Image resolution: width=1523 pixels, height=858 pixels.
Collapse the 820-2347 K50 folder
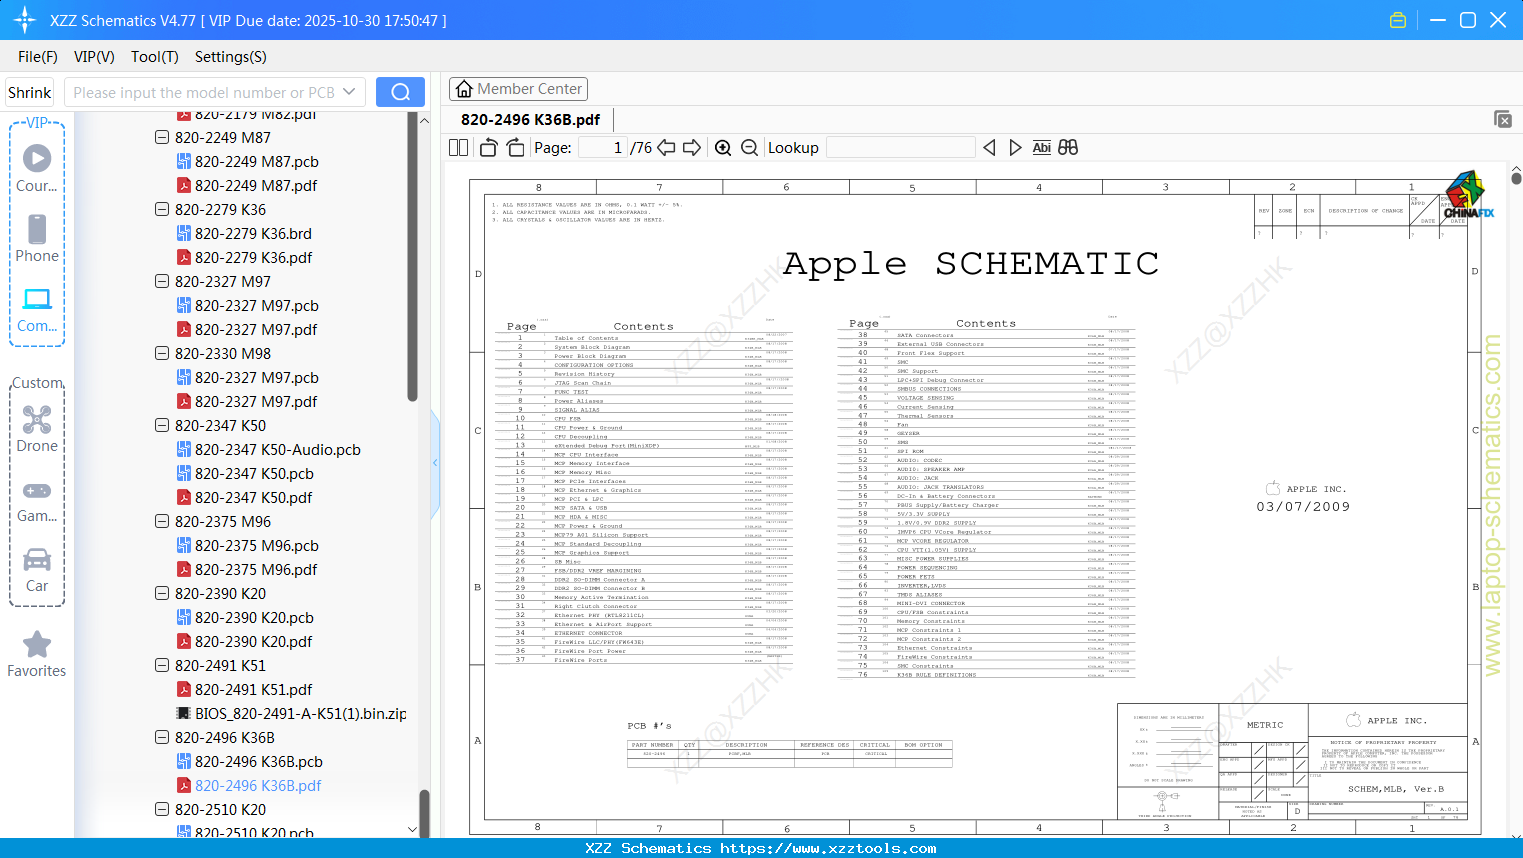coord(162,426)
